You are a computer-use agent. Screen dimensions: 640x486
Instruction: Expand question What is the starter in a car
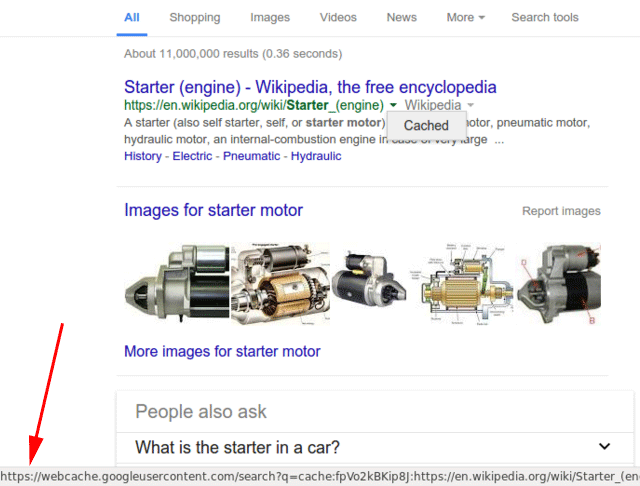375,448
